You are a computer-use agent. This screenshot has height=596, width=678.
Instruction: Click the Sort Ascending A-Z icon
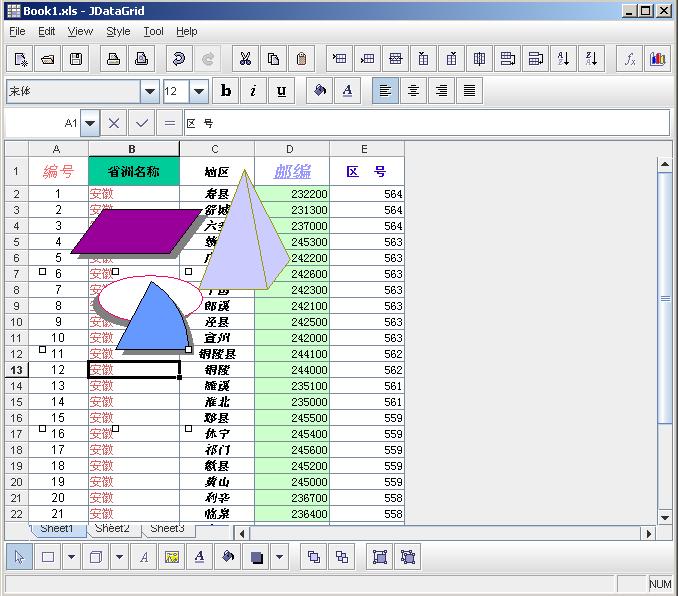(x=563, y=59)
